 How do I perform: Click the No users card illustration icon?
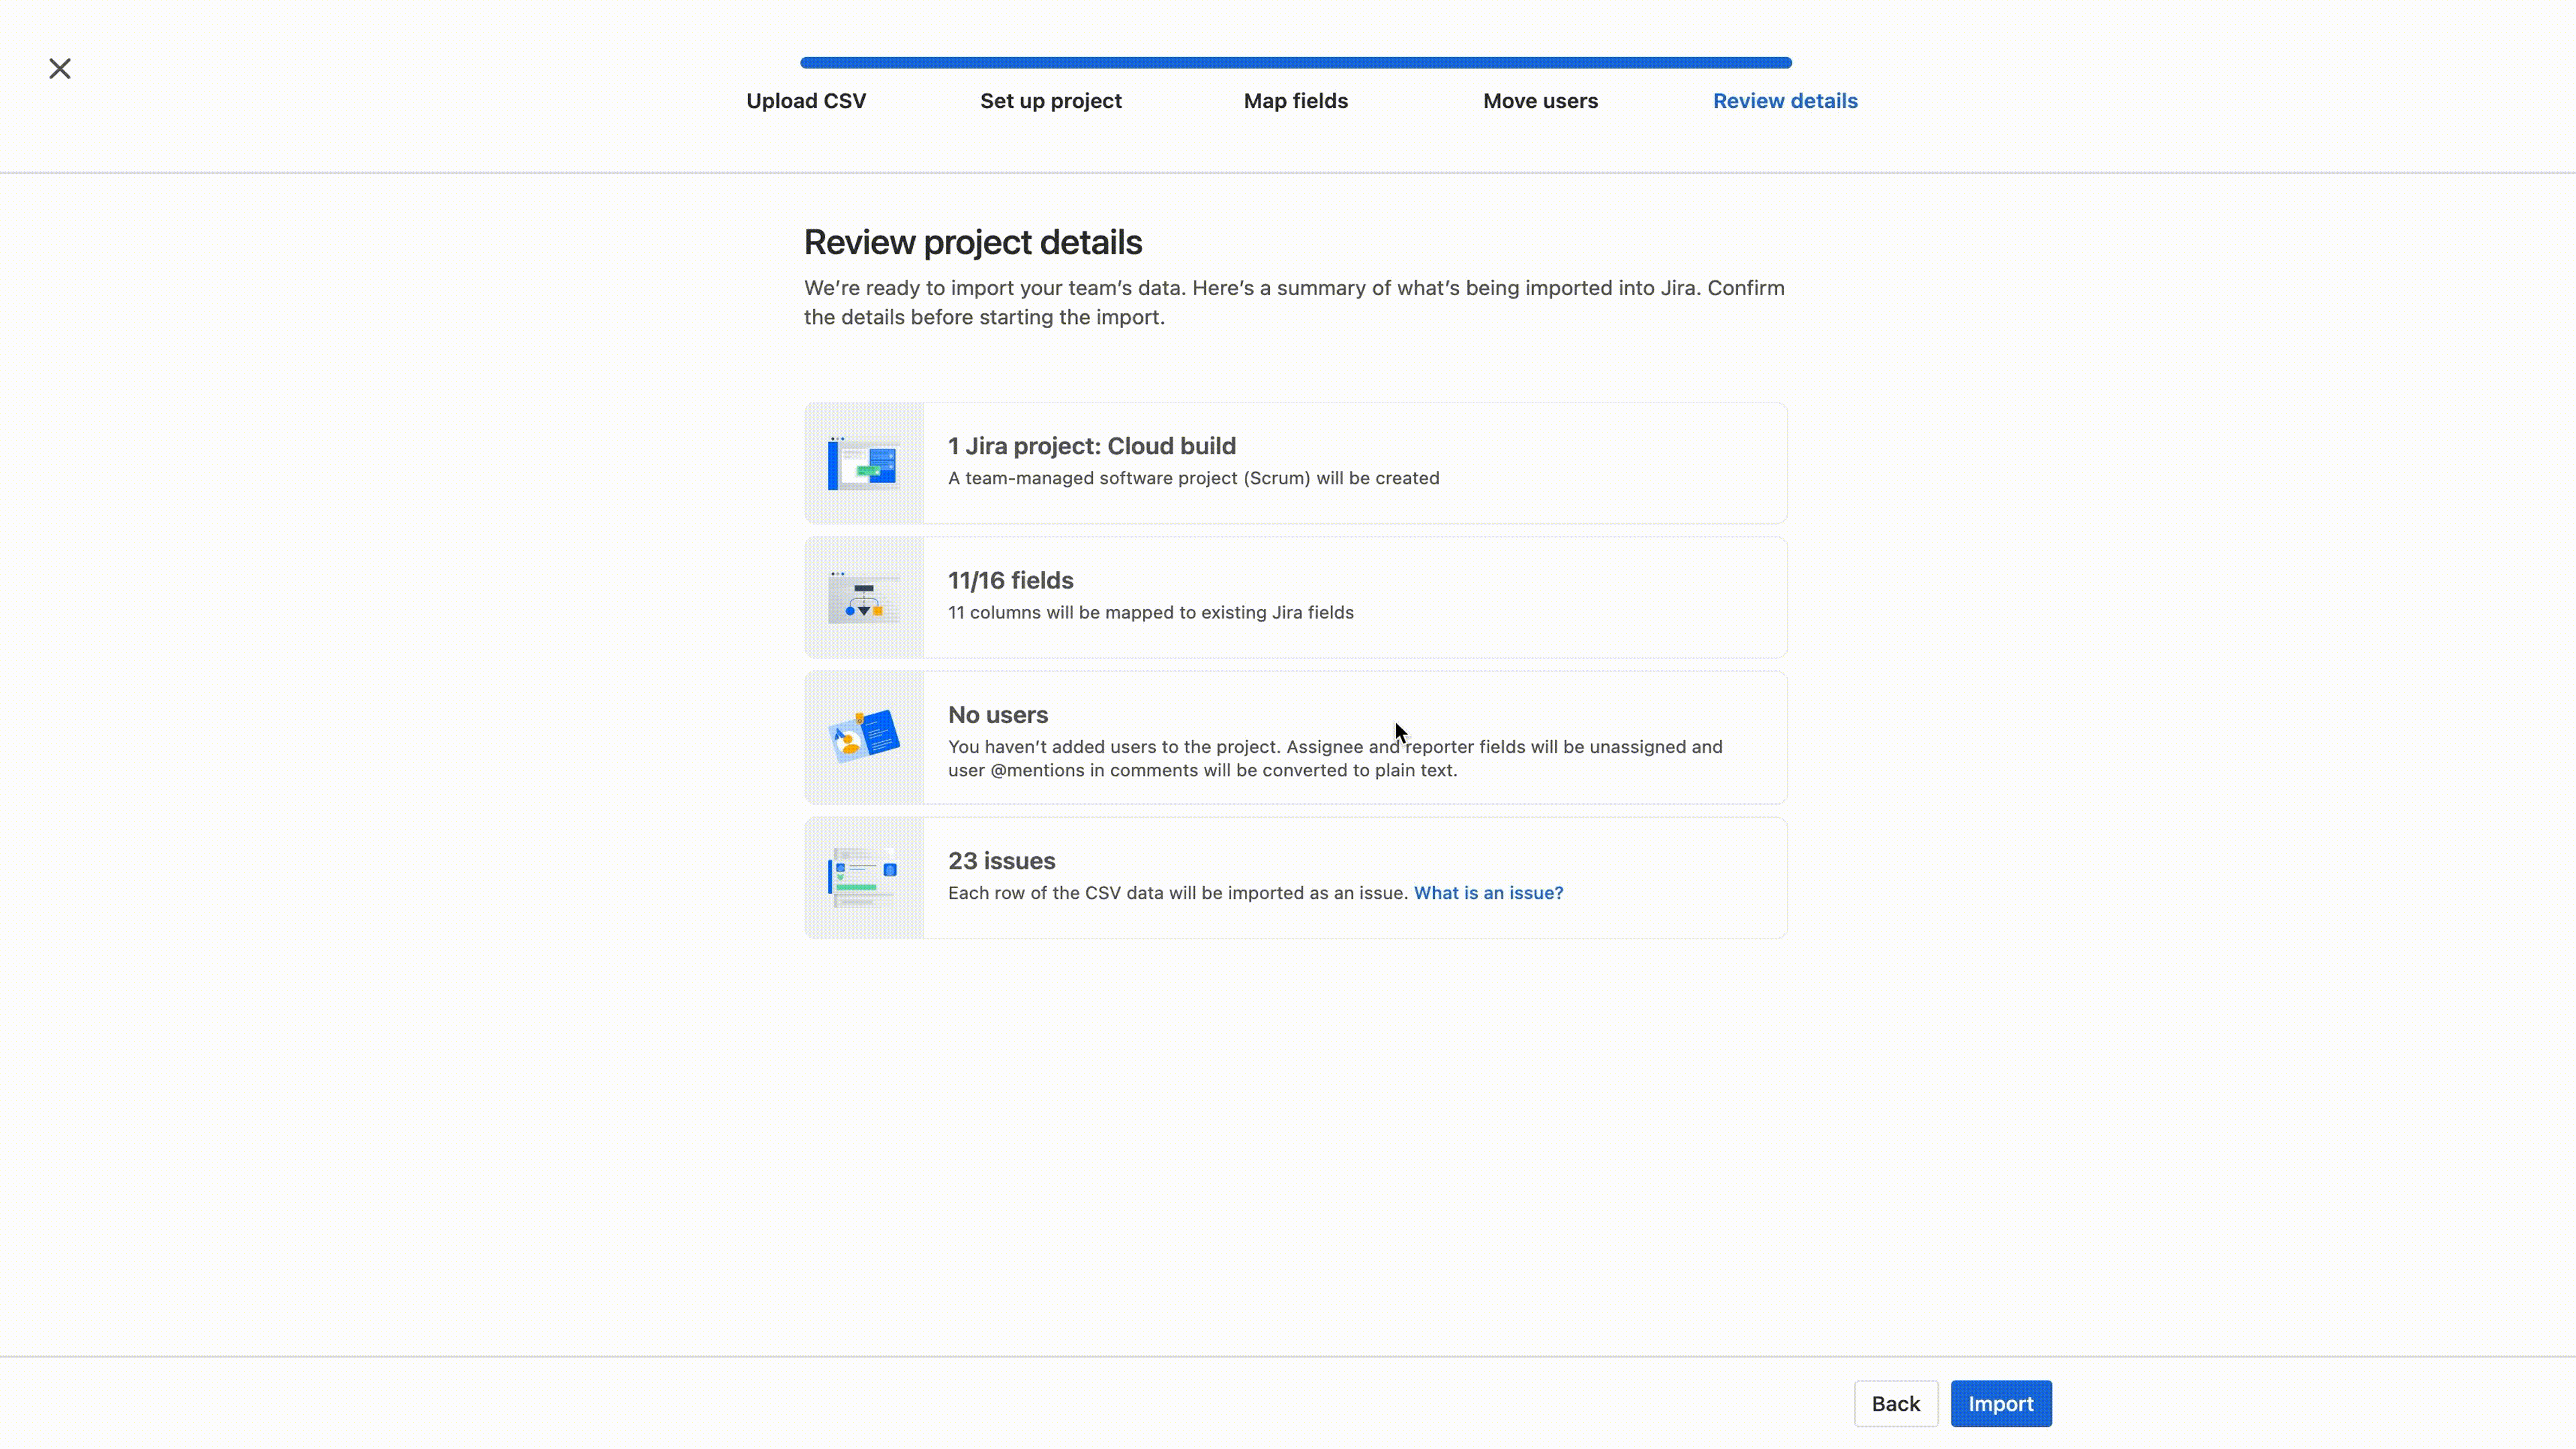pyautogui.click(x=864, y=737)
